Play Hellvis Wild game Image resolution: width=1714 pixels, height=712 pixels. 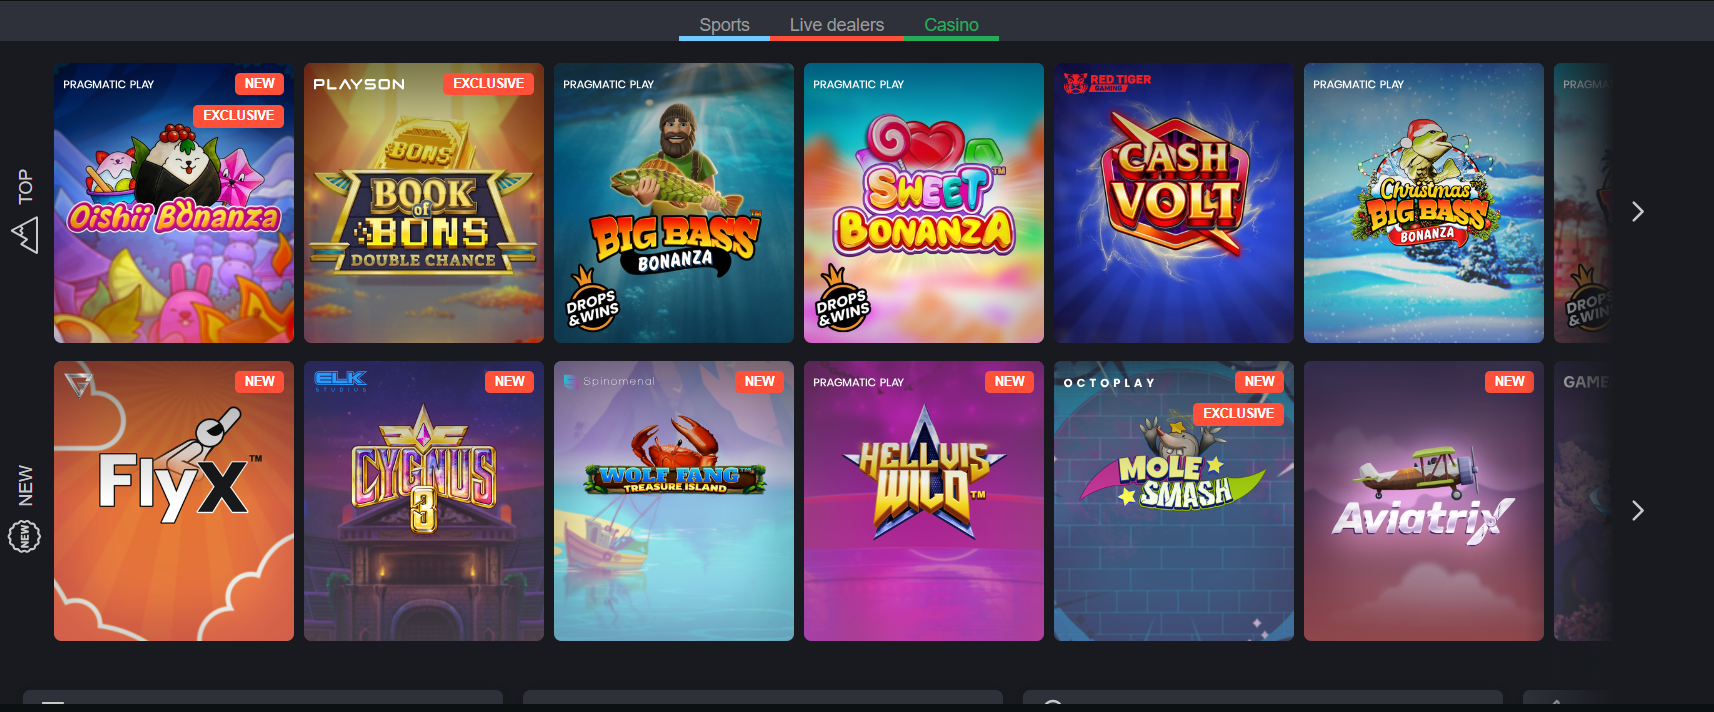tap(924, 501)
